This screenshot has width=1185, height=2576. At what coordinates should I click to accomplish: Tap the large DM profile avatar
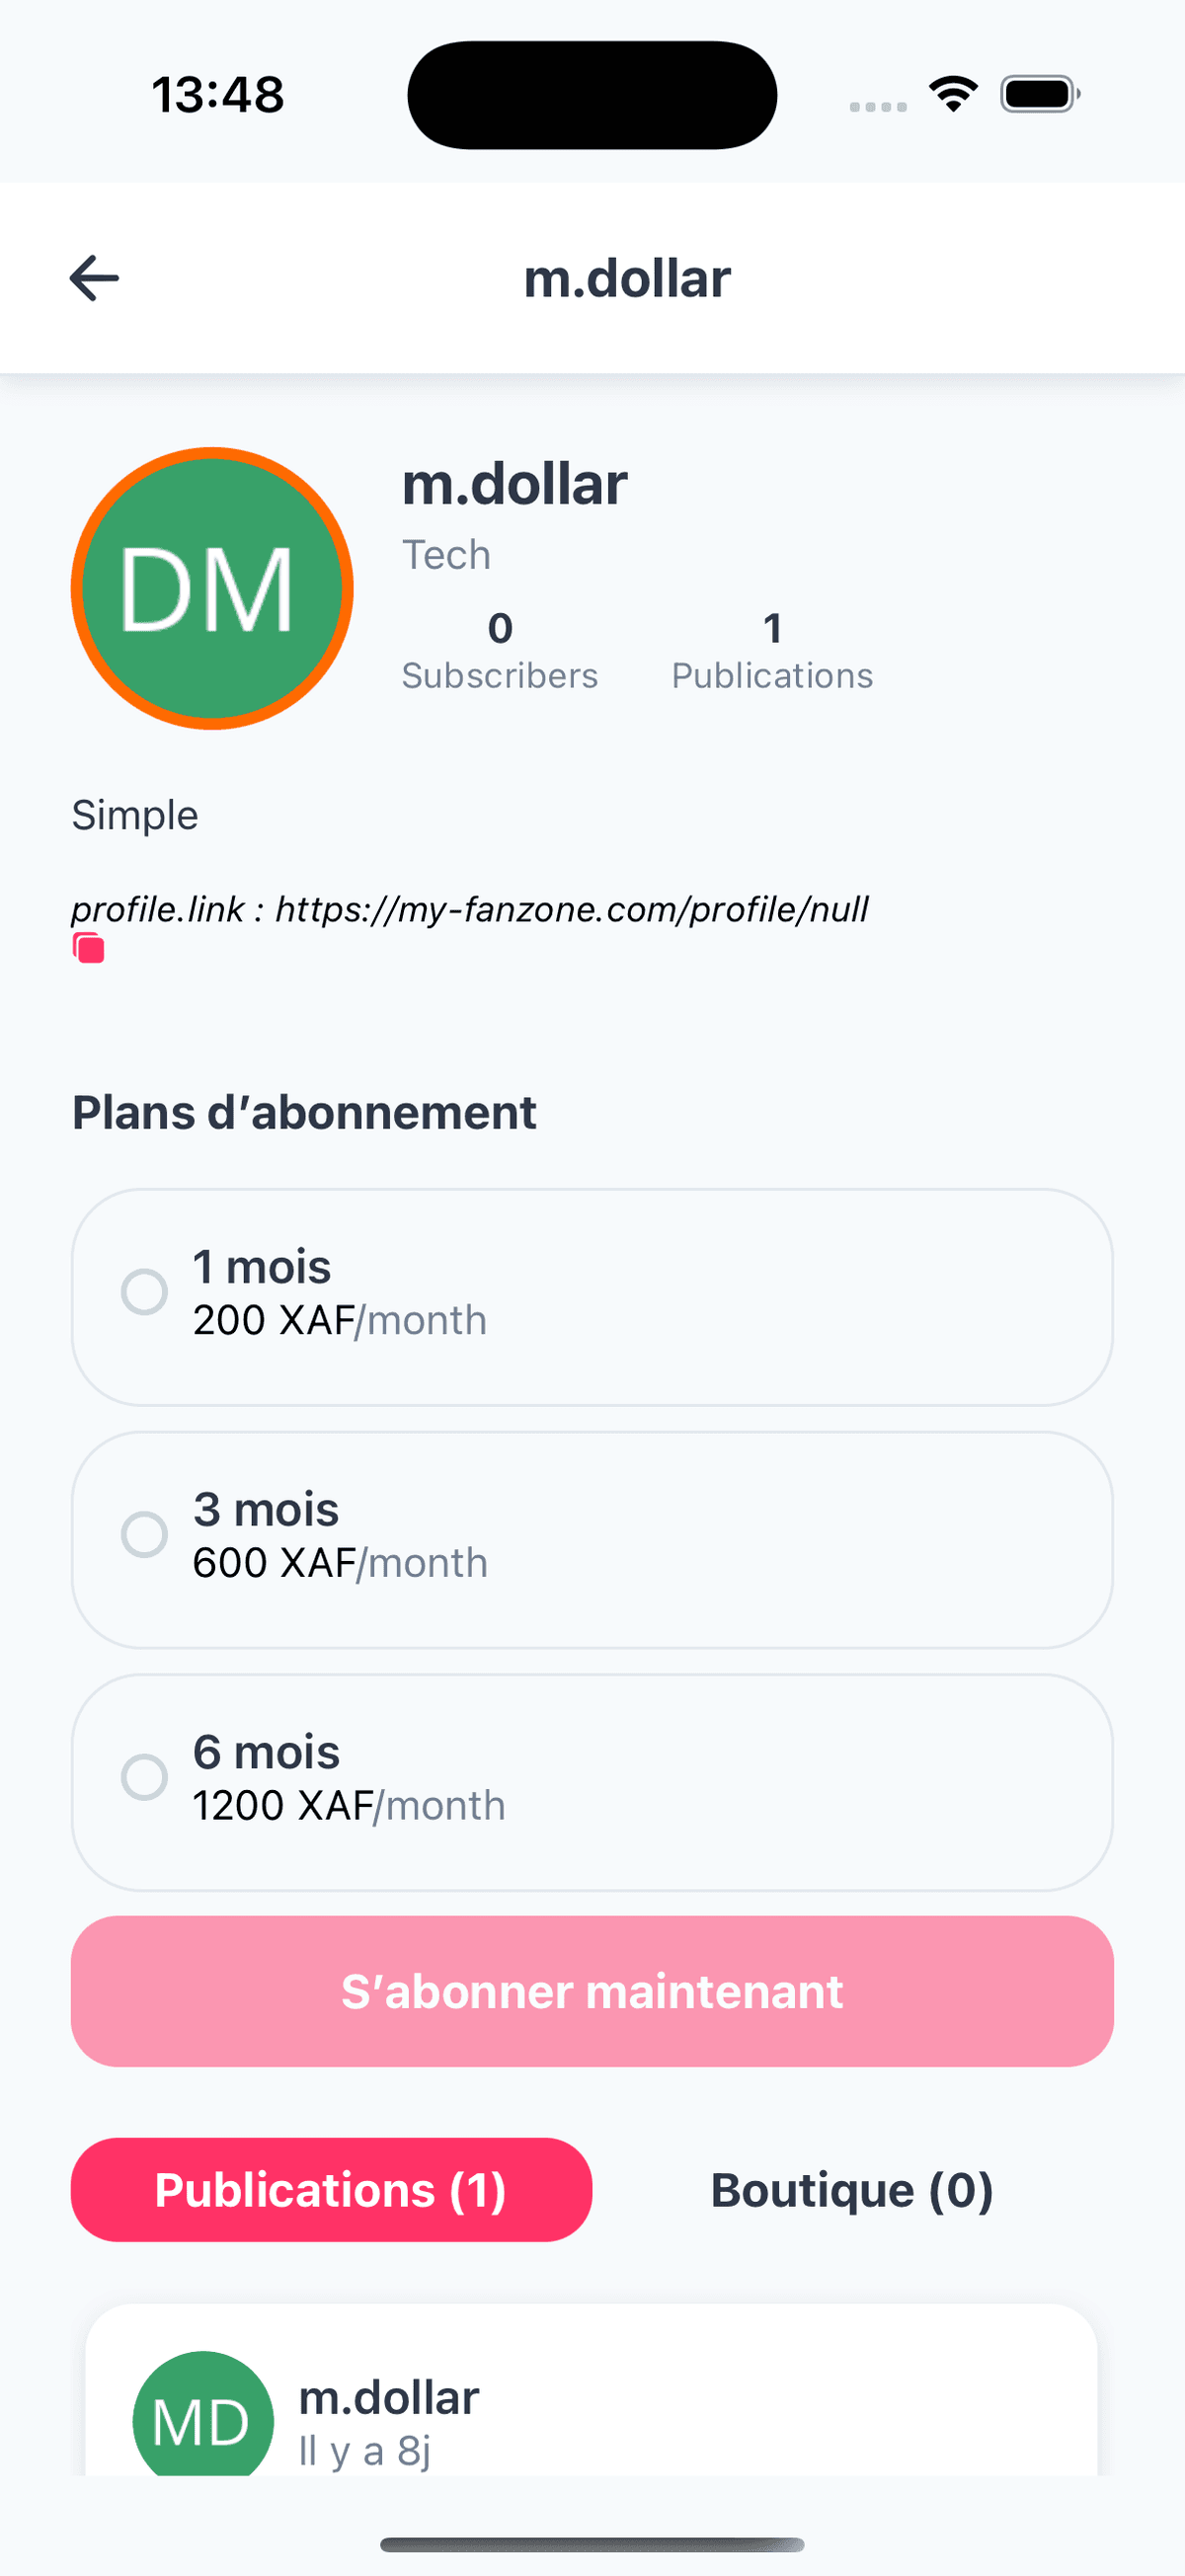(212, 589)
